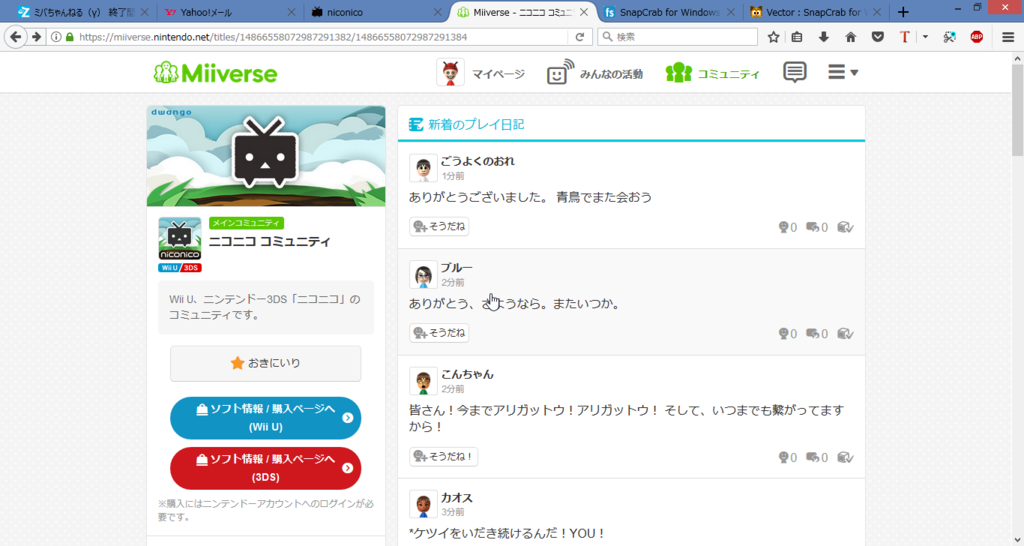Open ブルー username link

[456, 268]
